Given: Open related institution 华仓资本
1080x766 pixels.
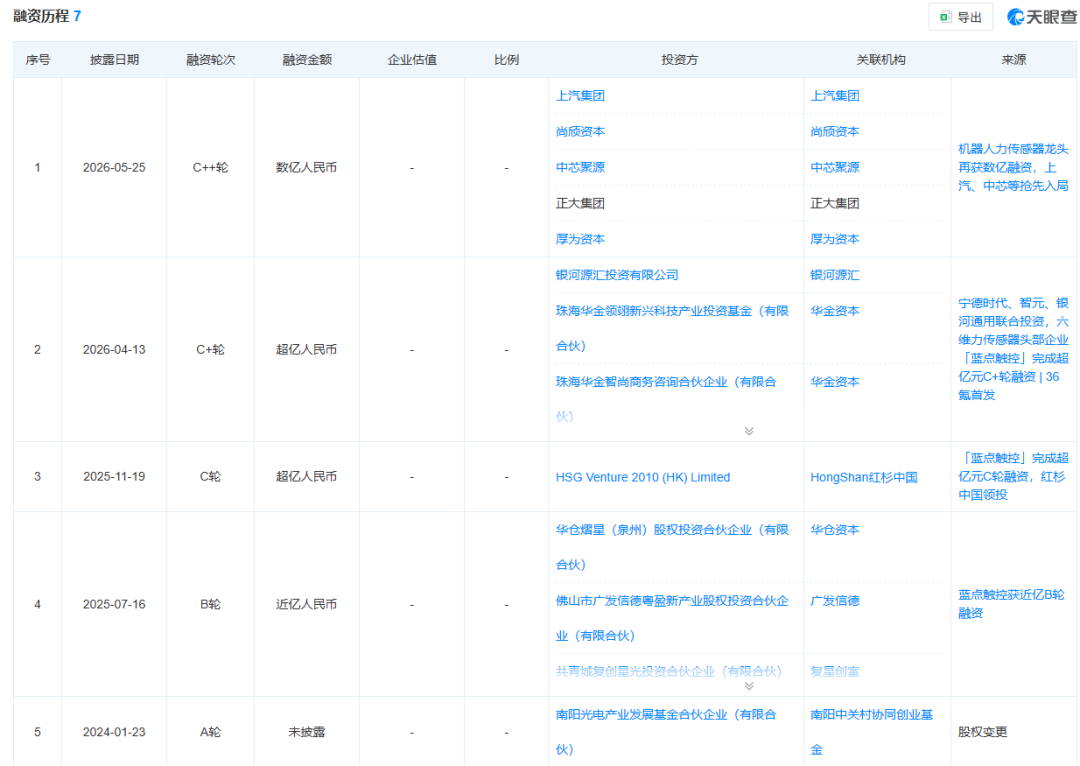Looking at the screenshot, I should [x=835, y=530].
